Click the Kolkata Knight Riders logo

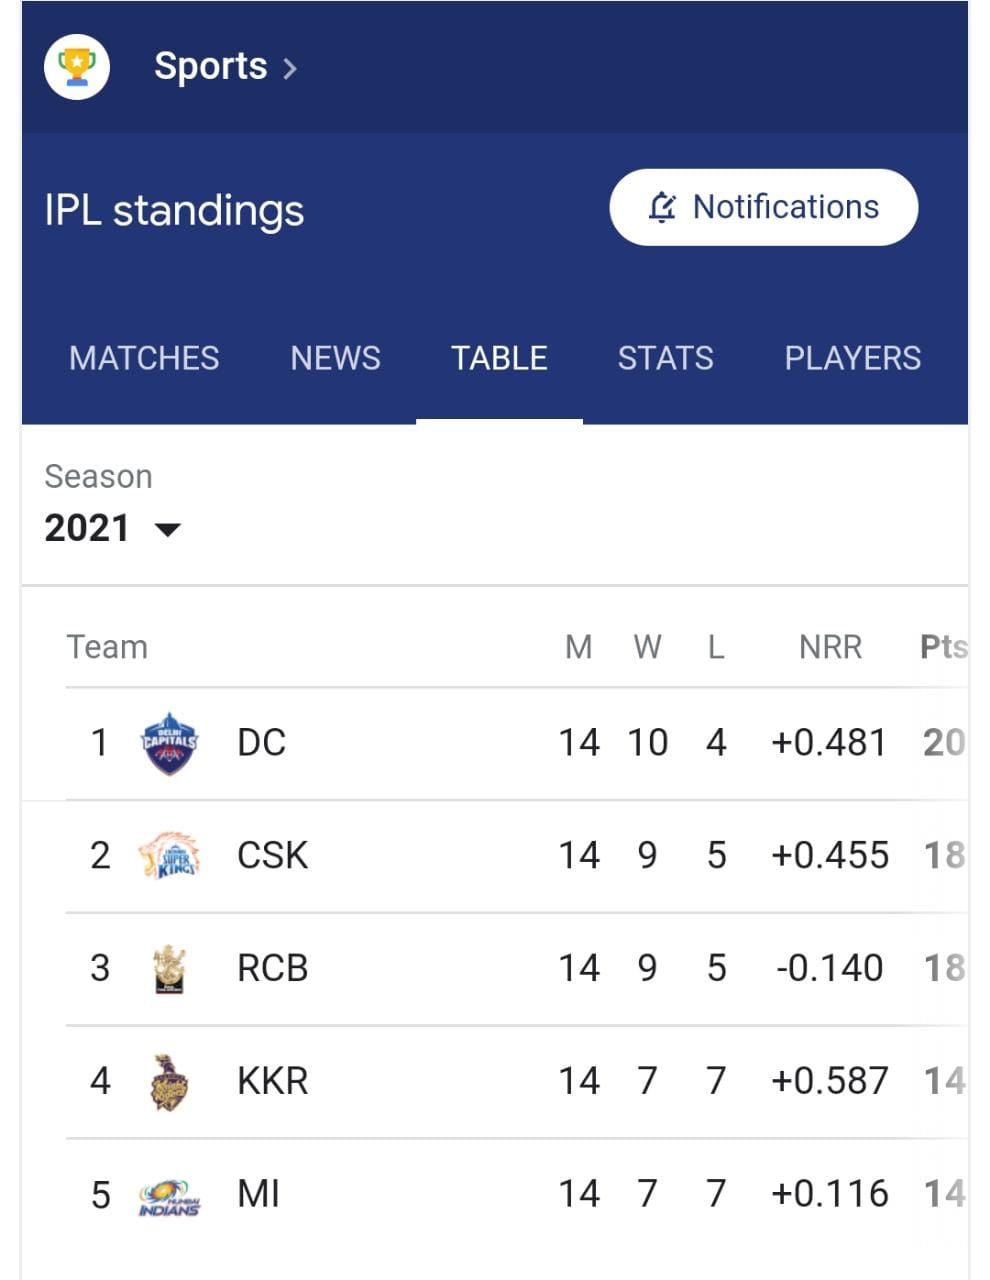pos(169,1081)
